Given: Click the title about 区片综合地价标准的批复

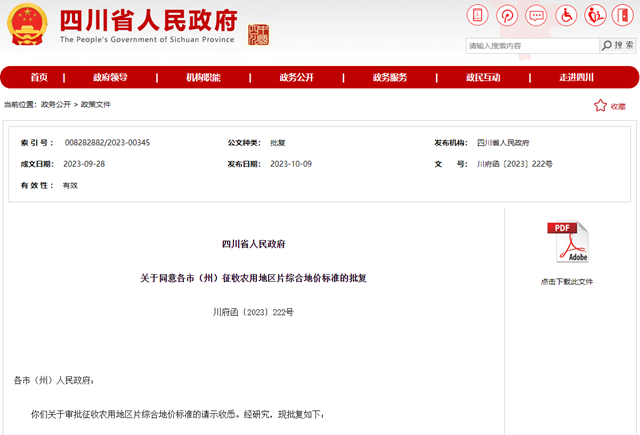Looking at the screenshot, I should pyautogui.click(x=253, y=278).
